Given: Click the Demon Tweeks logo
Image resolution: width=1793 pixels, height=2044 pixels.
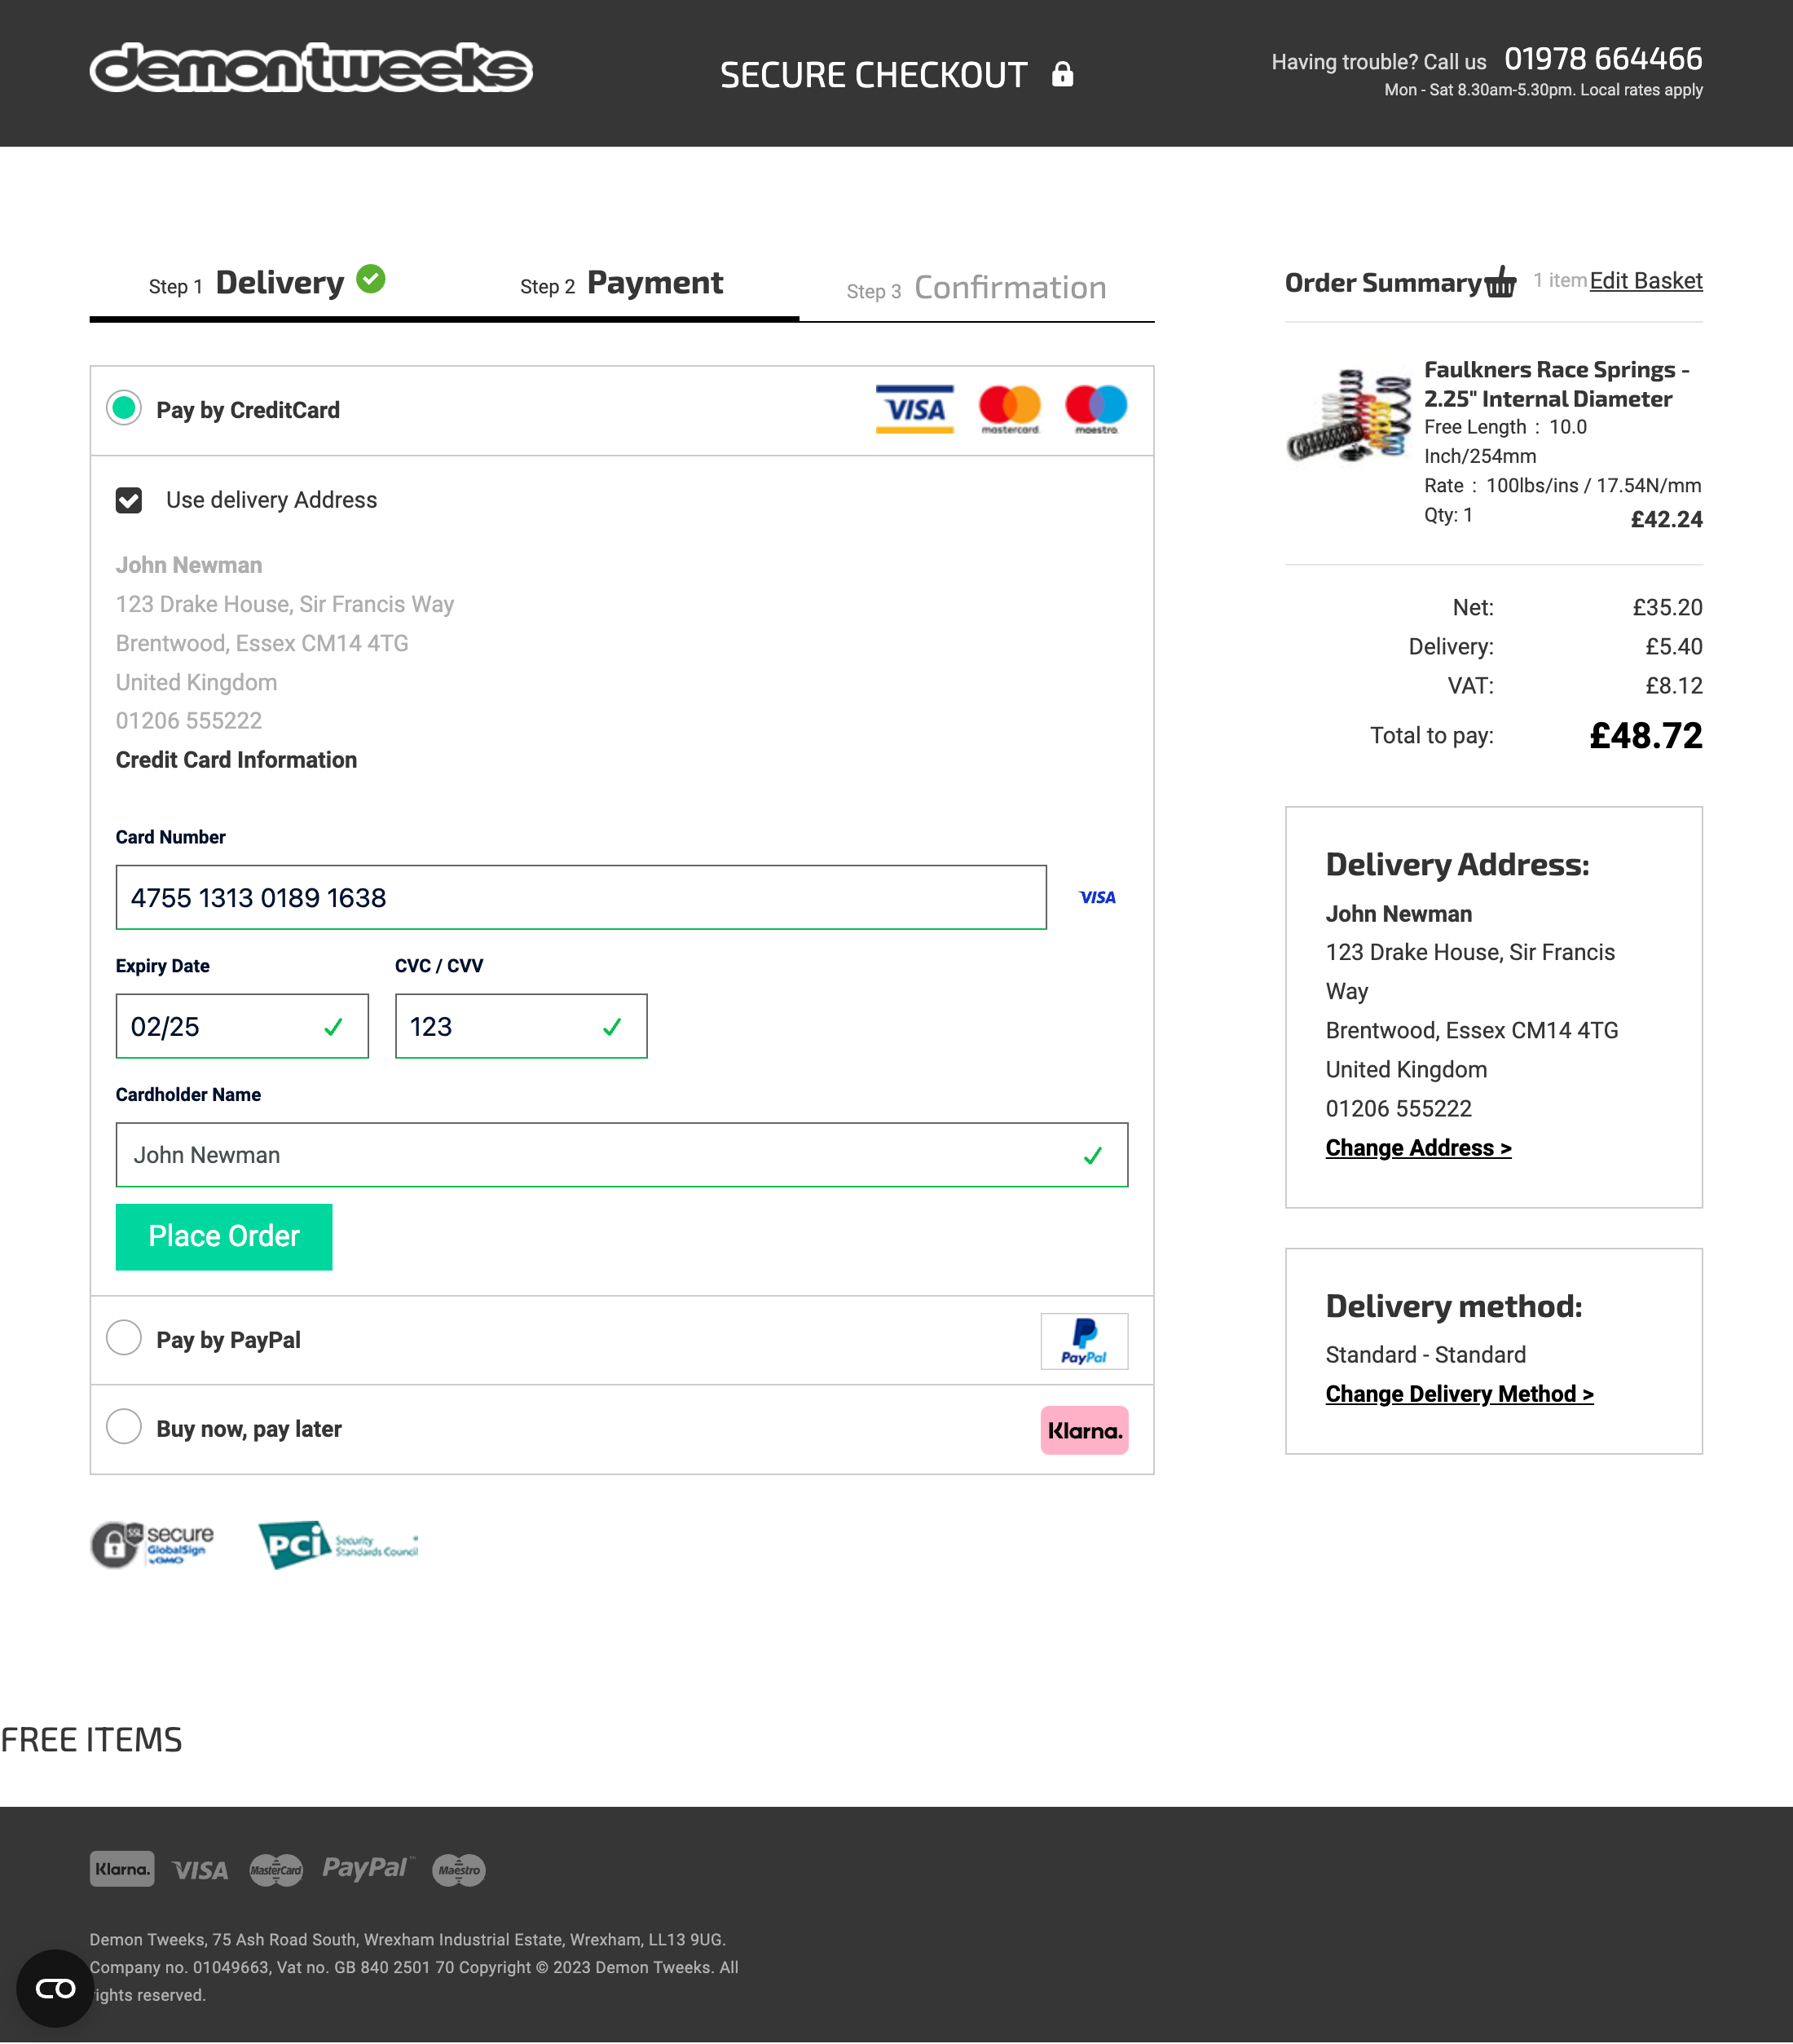Looking at the screenshot, I should 311,69.
